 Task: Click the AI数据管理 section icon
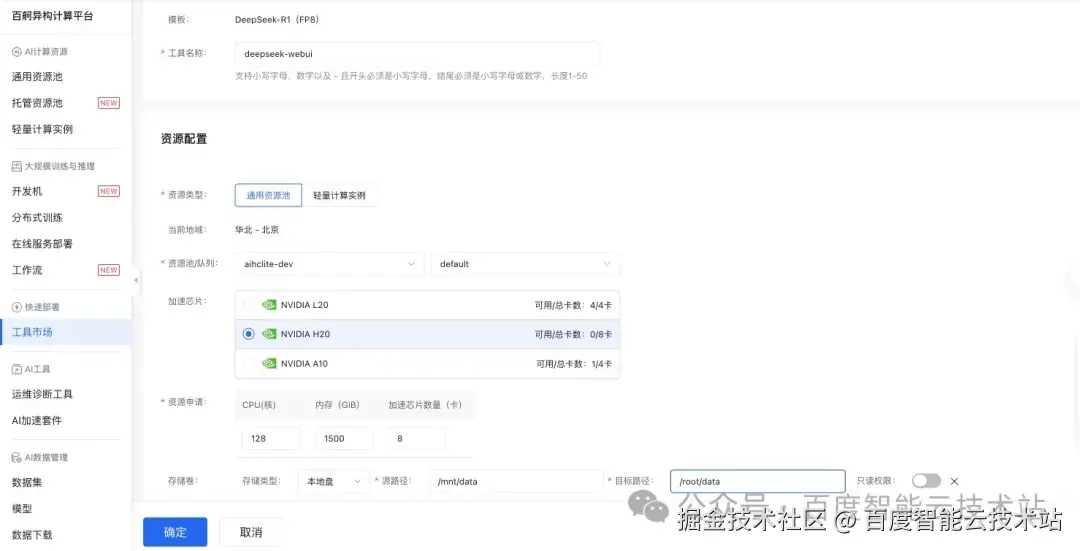(x=17, y=457)
